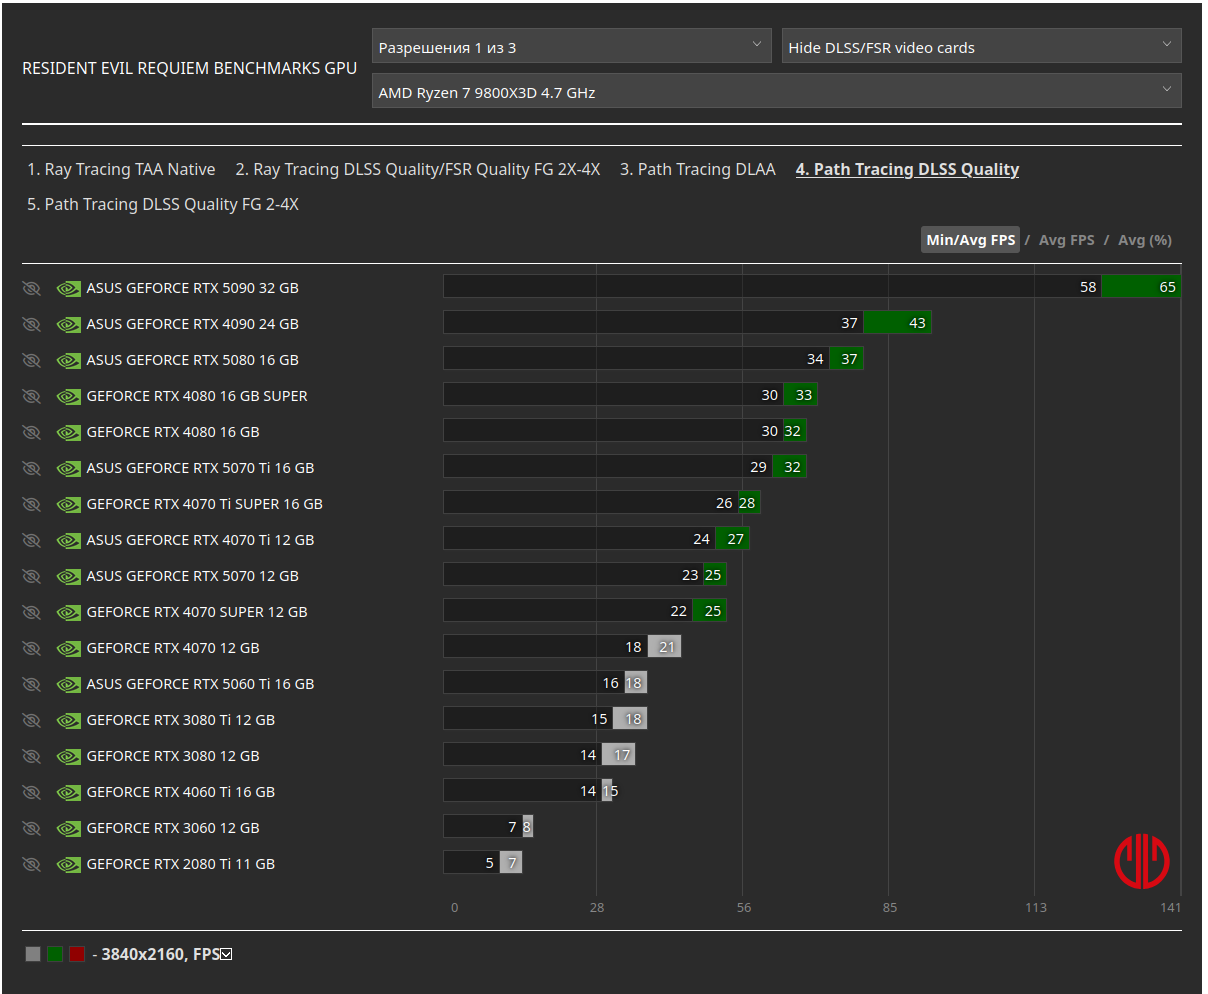The image size is (1208, 994).
Task: Click the RTX 2080 Ti gray 7 FPS bar
Action: (511, 863)
